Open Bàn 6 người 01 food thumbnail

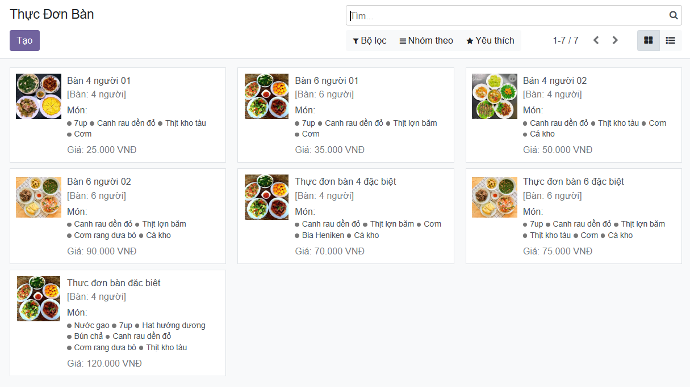[267, 96]
